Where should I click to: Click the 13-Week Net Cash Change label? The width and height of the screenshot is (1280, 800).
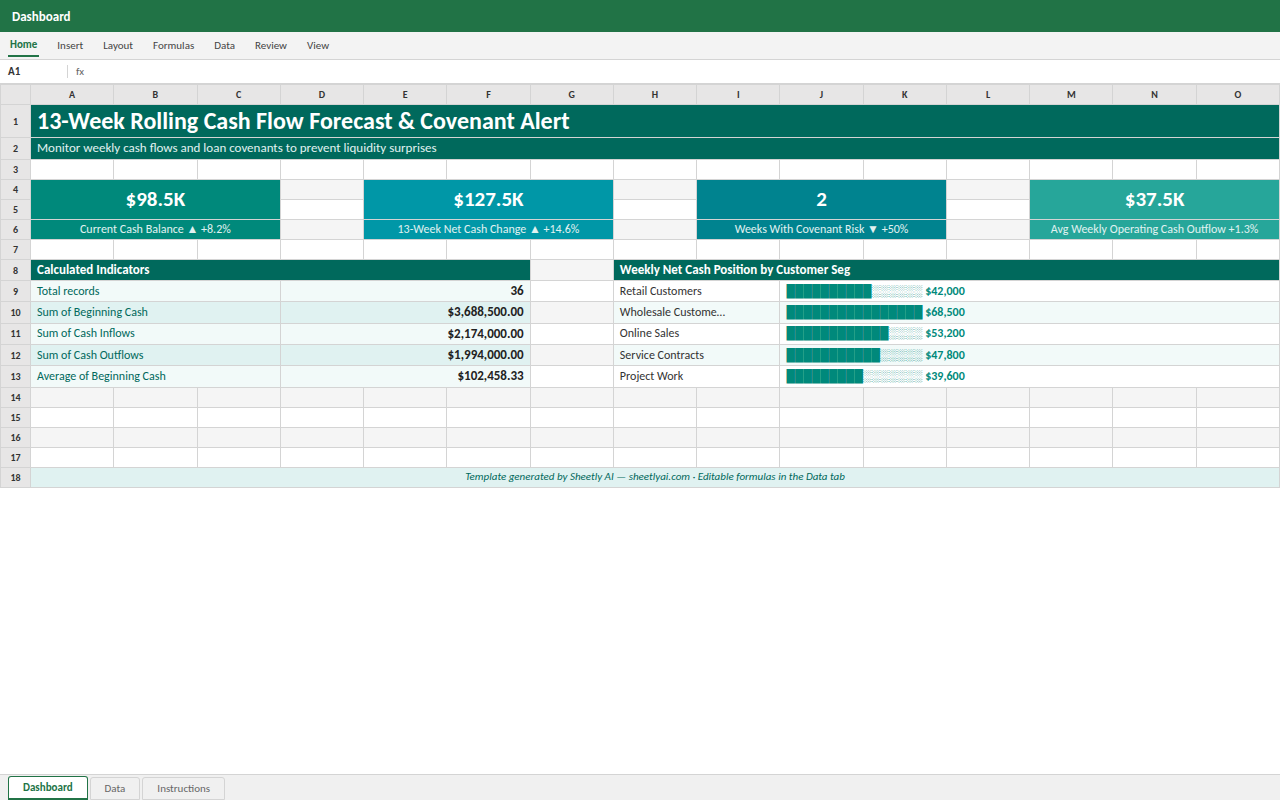(x=489, y=230)
